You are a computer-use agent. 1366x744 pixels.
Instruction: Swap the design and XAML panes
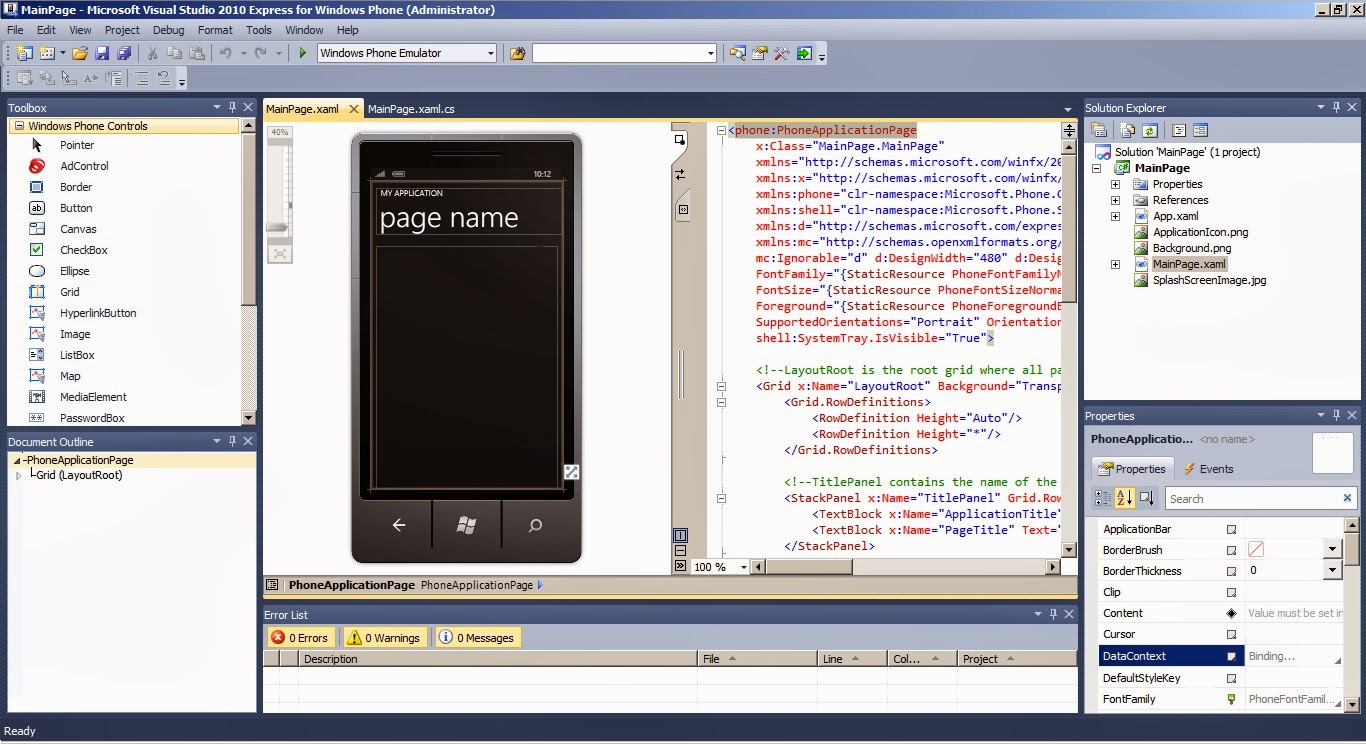coord(681,174)
